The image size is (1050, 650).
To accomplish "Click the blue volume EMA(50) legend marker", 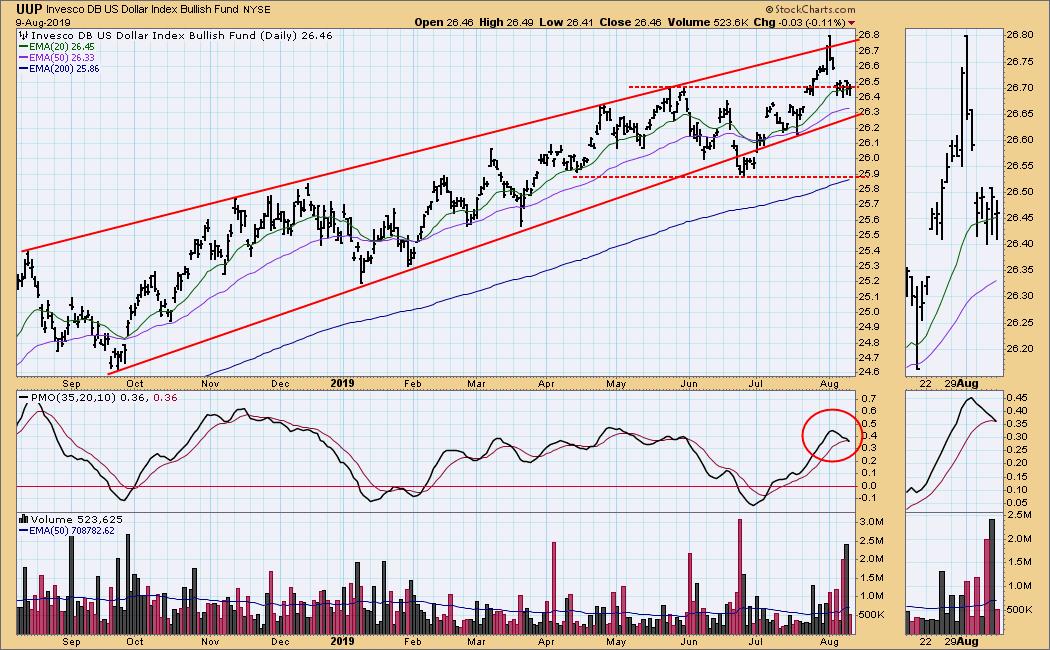I will [x=24, y=531].
